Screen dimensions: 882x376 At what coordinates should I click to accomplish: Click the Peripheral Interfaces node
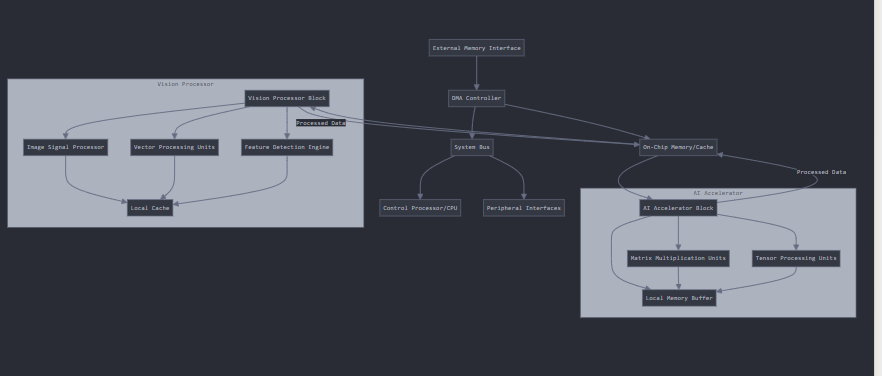coord(524,208)
